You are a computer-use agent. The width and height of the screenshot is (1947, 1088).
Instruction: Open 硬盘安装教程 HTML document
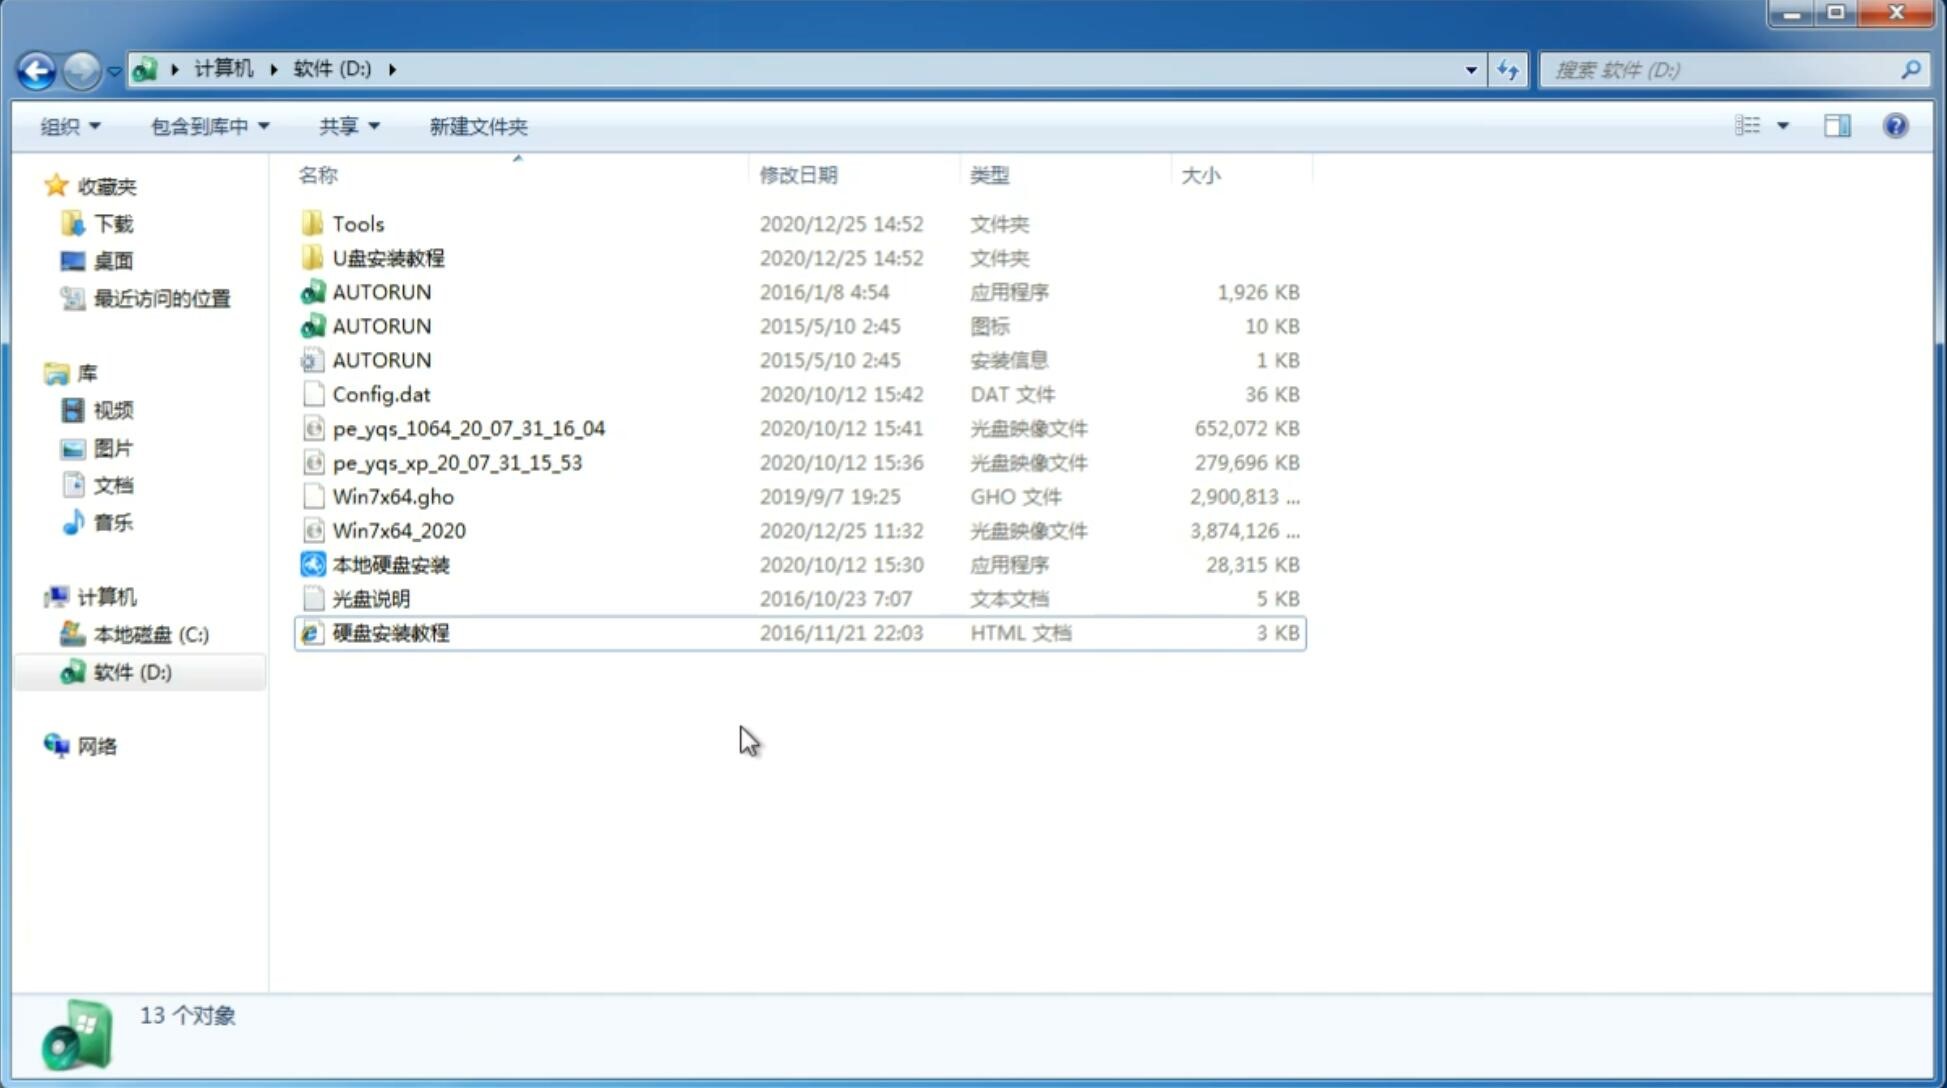click(389, 632)
